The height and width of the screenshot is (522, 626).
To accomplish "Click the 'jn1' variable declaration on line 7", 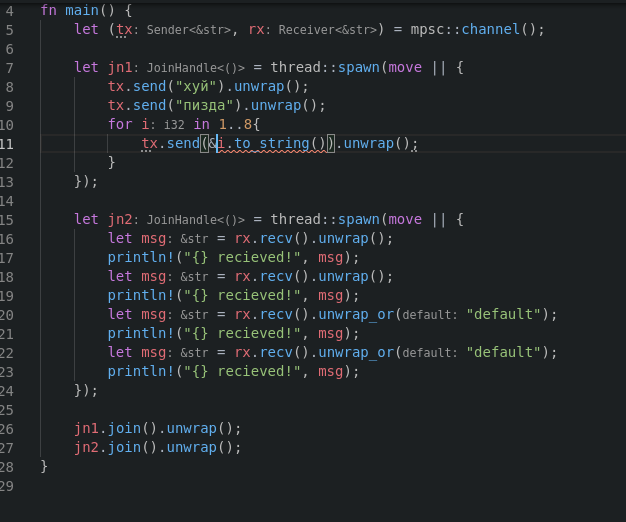I will click(x=120, y=67).
